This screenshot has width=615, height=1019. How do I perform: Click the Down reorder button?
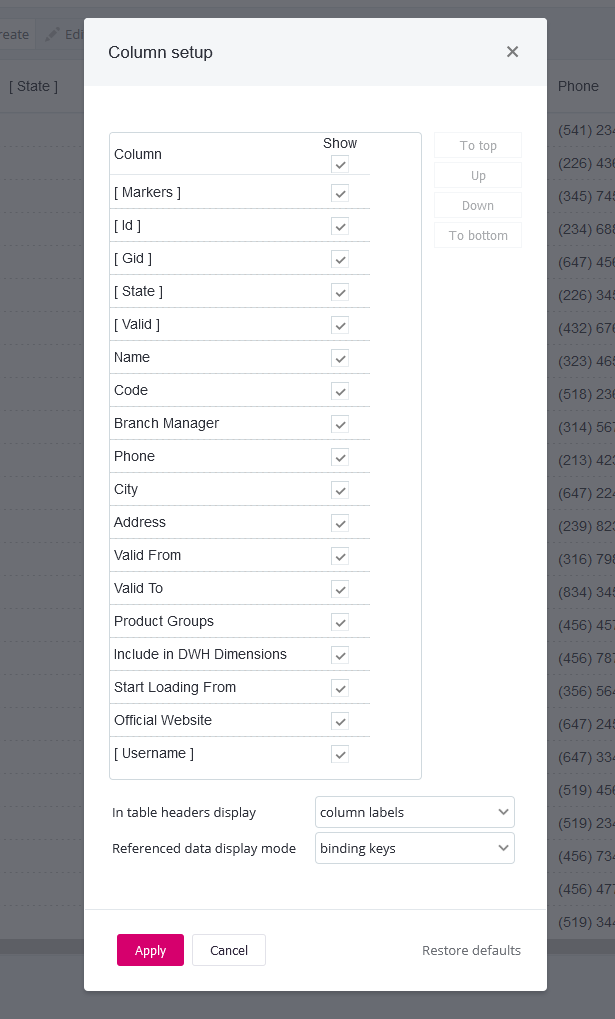[478, 205]
